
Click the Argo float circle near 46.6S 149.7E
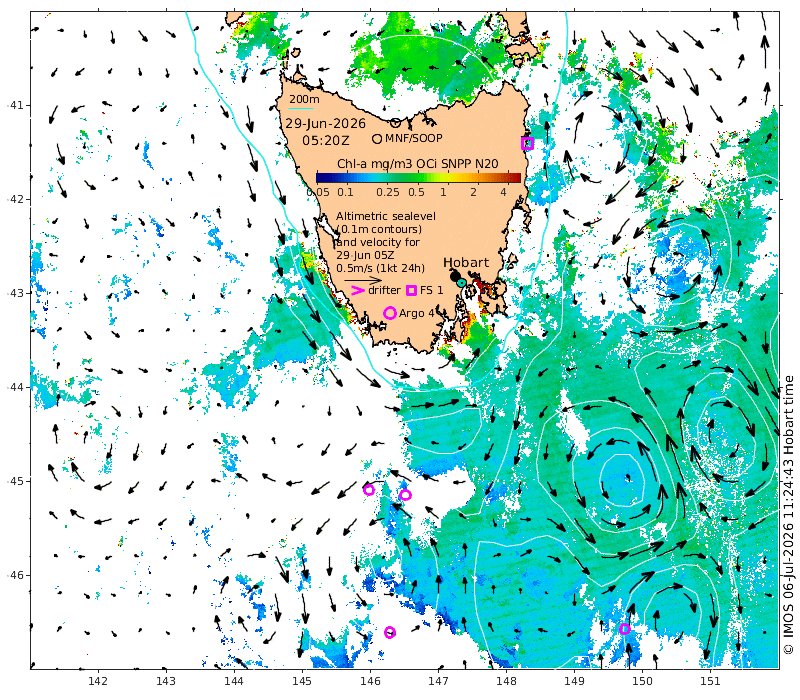[624, 629]
